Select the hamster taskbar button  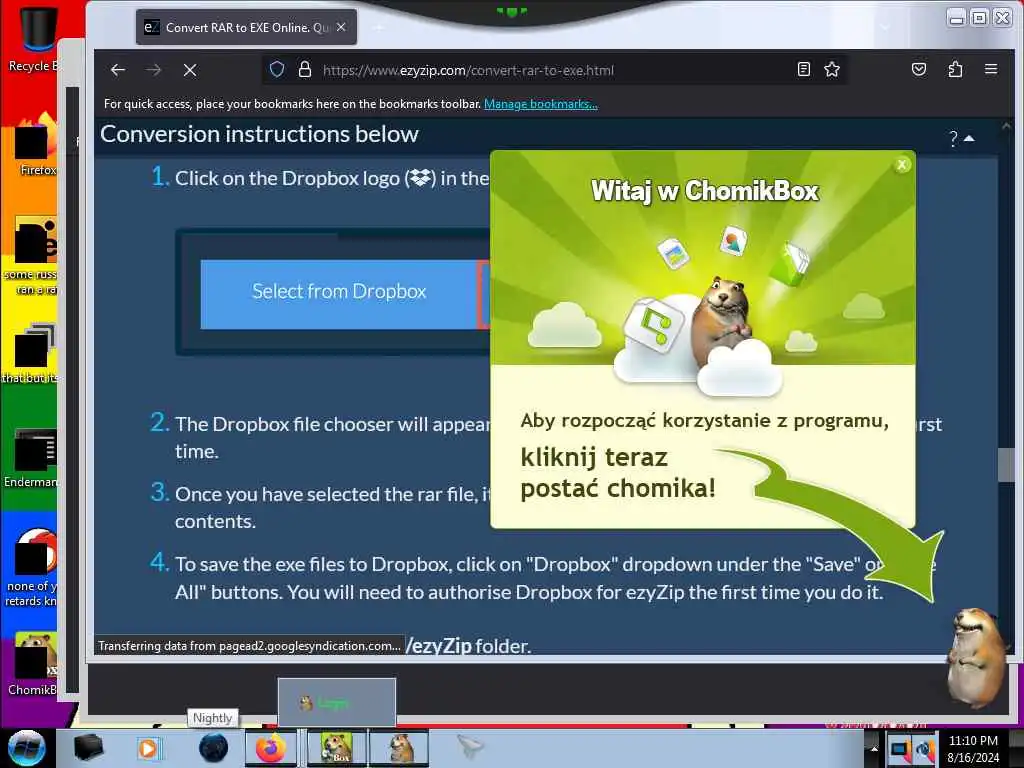(399, 748)
